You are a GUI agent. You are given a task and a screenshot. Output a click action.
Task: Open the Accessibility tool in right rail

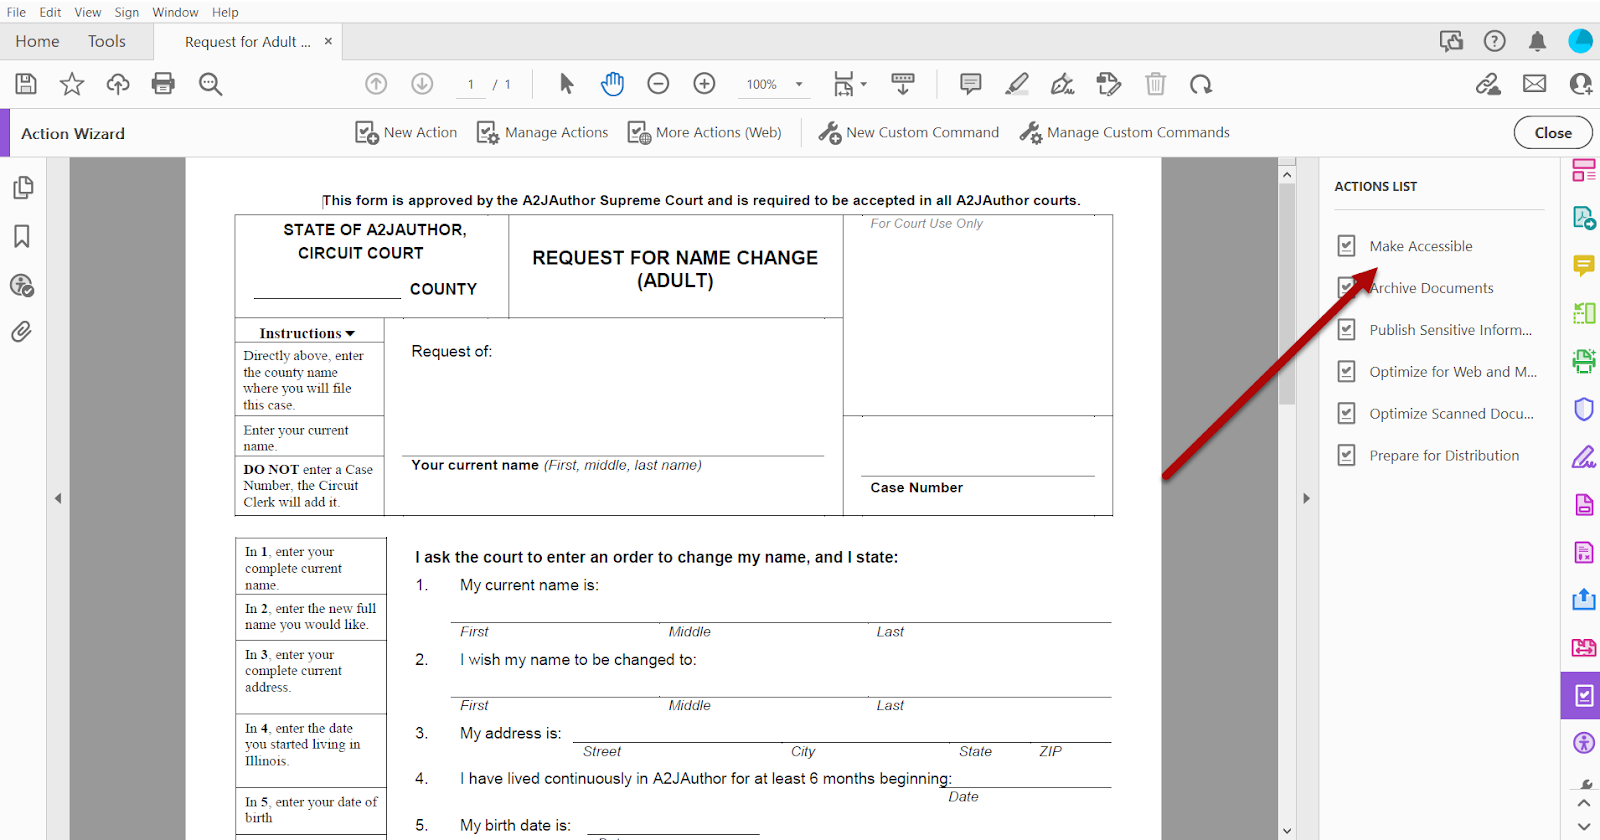1584,743
